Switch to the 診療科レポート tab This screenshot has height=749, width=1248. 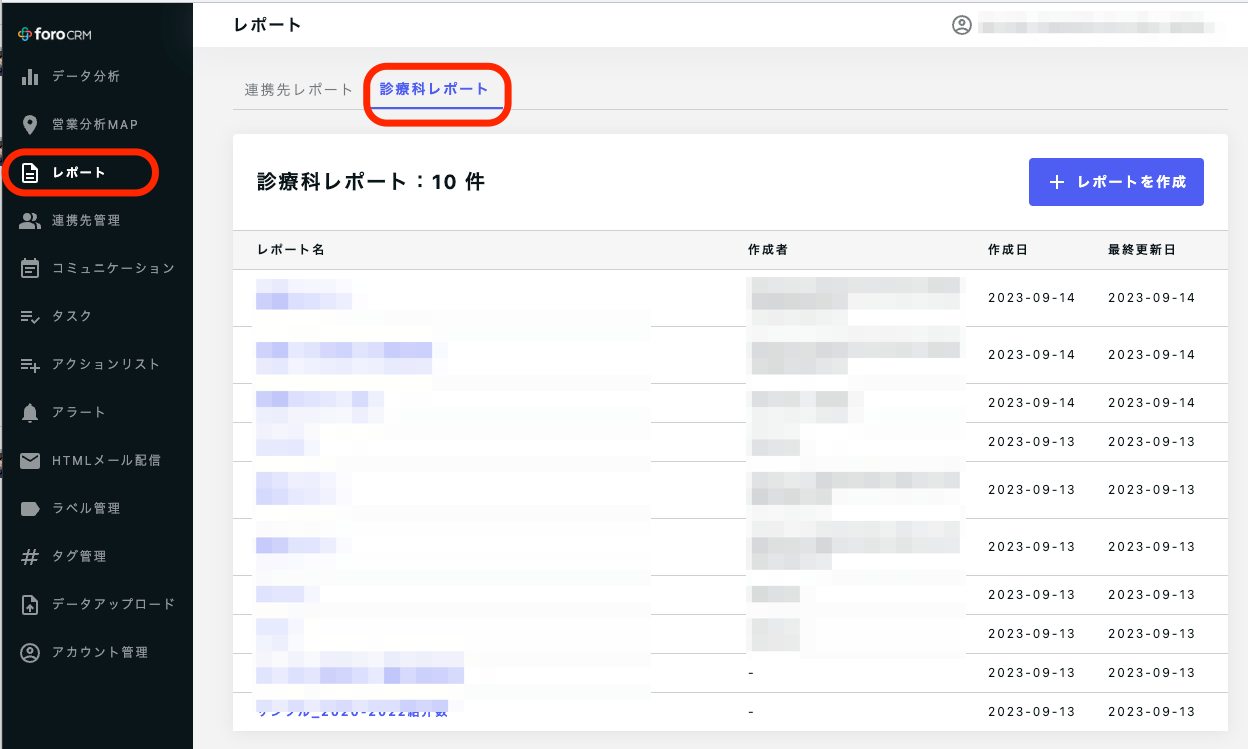pos(434,90)
